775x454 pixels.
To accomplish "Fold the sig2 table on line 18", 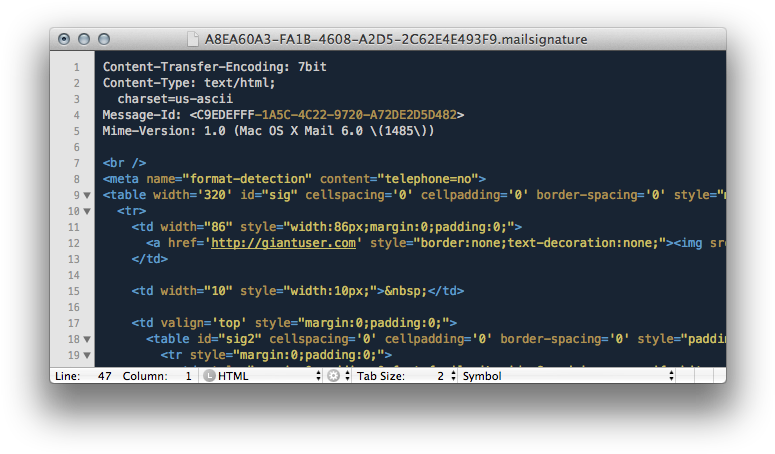I will click(87, 339).
